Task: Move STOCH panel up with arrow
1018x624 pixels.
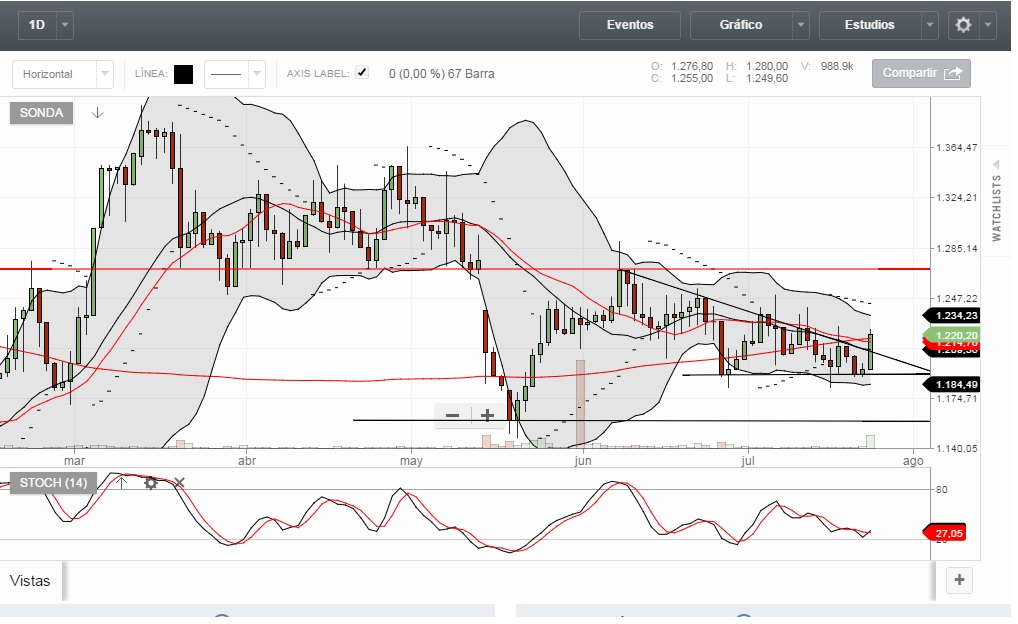Action: coord(119,483)
